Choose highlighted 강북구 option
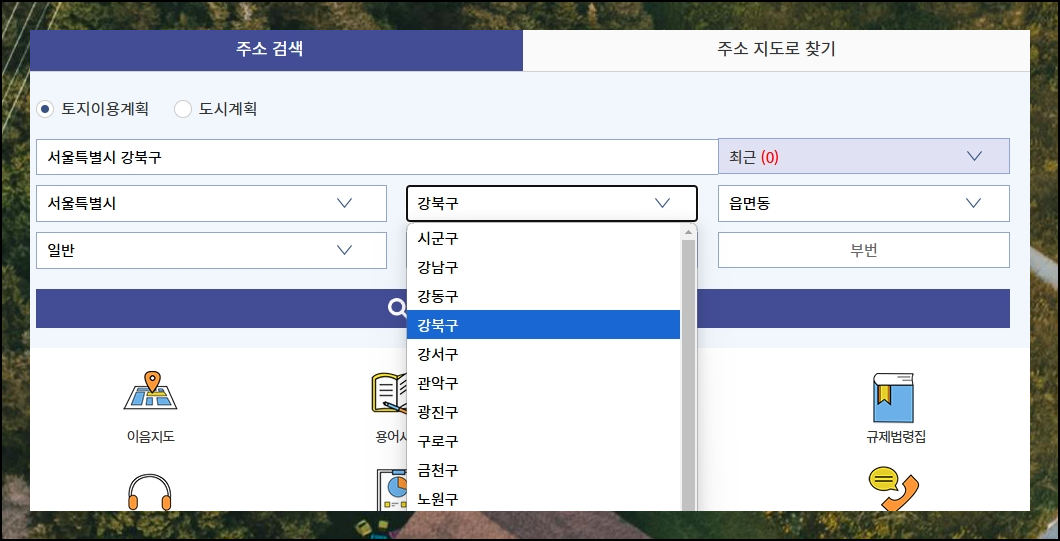 pos(544,325)
